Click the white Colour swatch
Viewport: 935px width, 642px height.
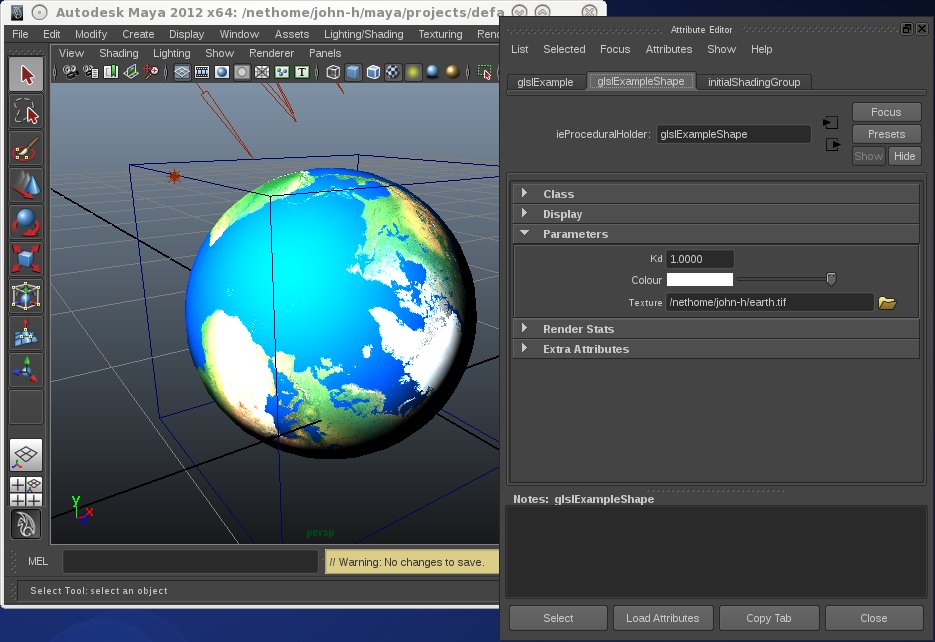pyautogui.click(x=699, y=280)
